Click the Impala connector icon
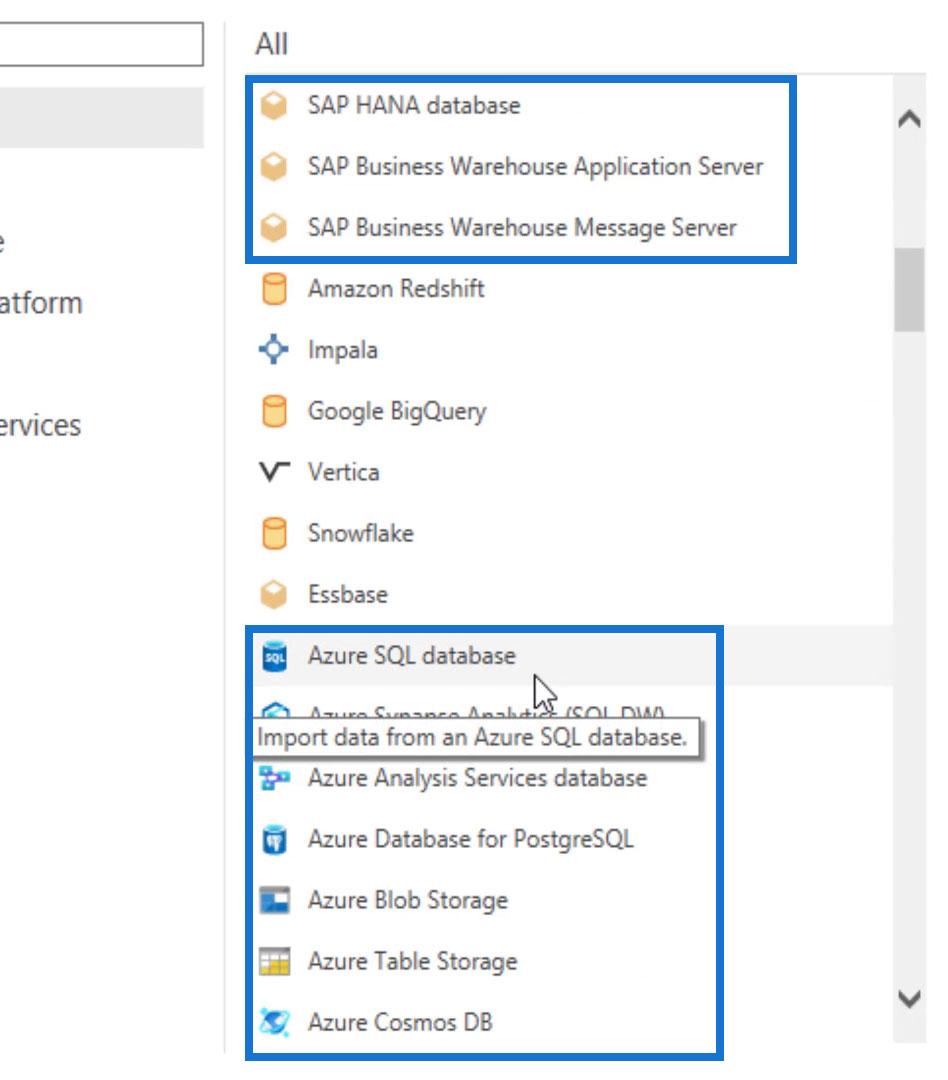Image resolution: width=948 pixels, height=1080 pixels. click(x=273, y=350)
